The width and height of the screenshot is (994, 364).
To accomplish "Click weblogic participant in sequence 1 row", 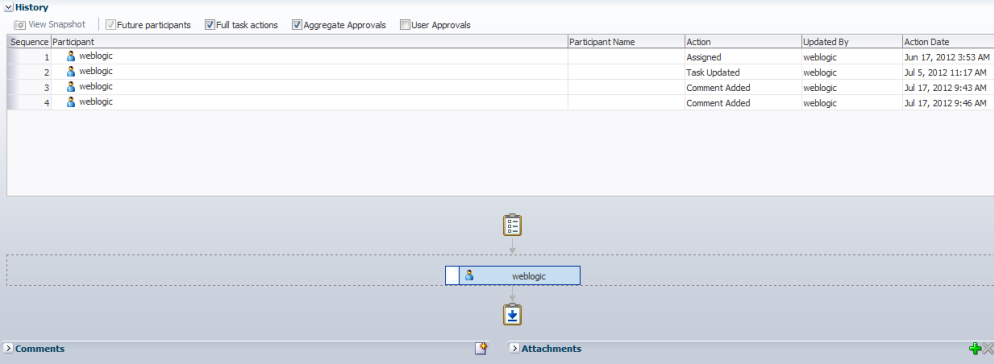I will [96, 56].
